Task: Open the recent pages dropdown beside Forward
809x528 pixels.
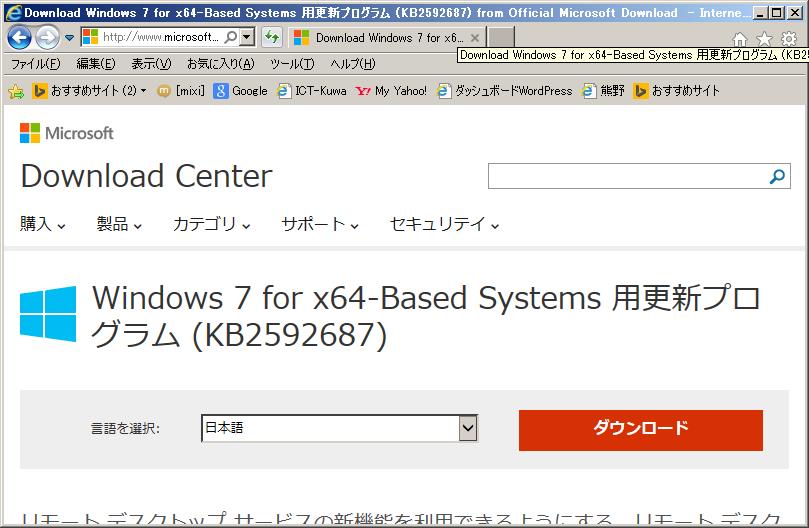Action: 70,38
